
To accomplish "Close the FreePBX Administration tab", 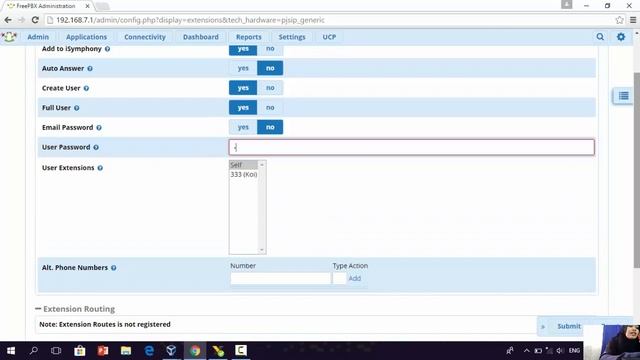I will click(87, 6).
